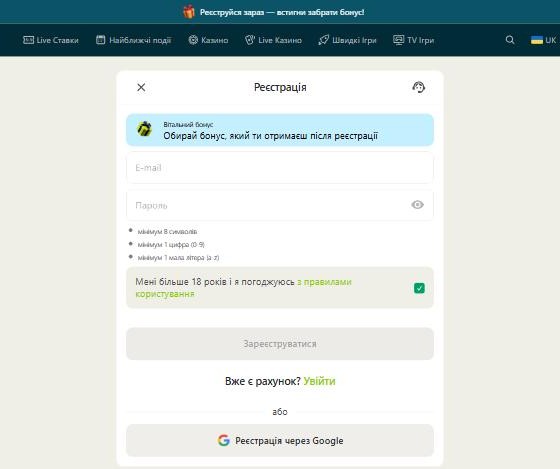
Task: Follow the Увійти login link
Action: coord(319,381)
